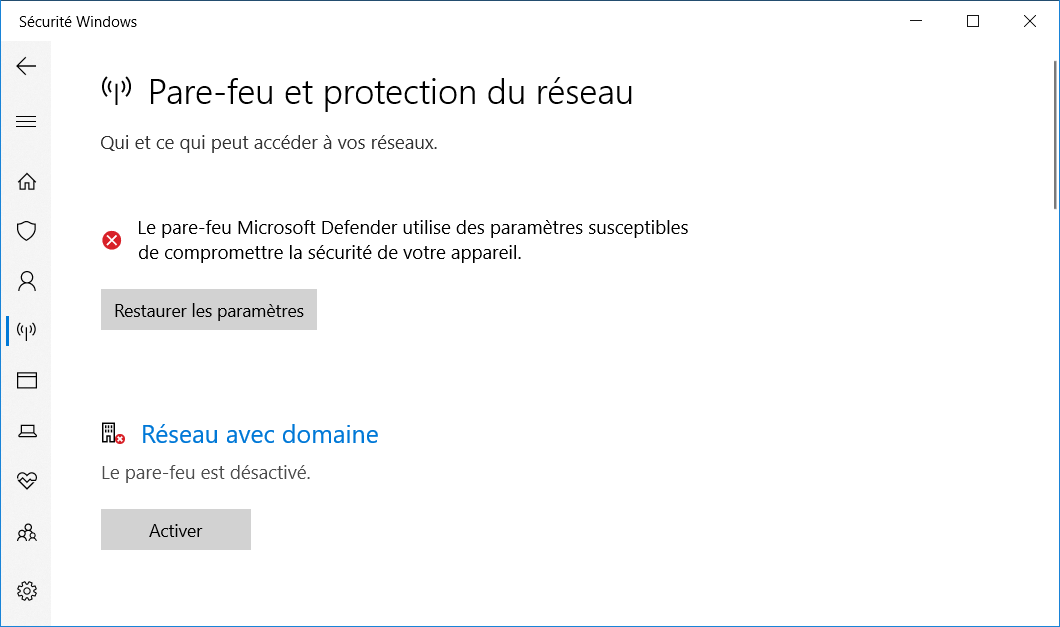Select firewall and network antenna sidebar icon
The width and height of the screenshot is (1060, 627).
[x=26, y=331]
